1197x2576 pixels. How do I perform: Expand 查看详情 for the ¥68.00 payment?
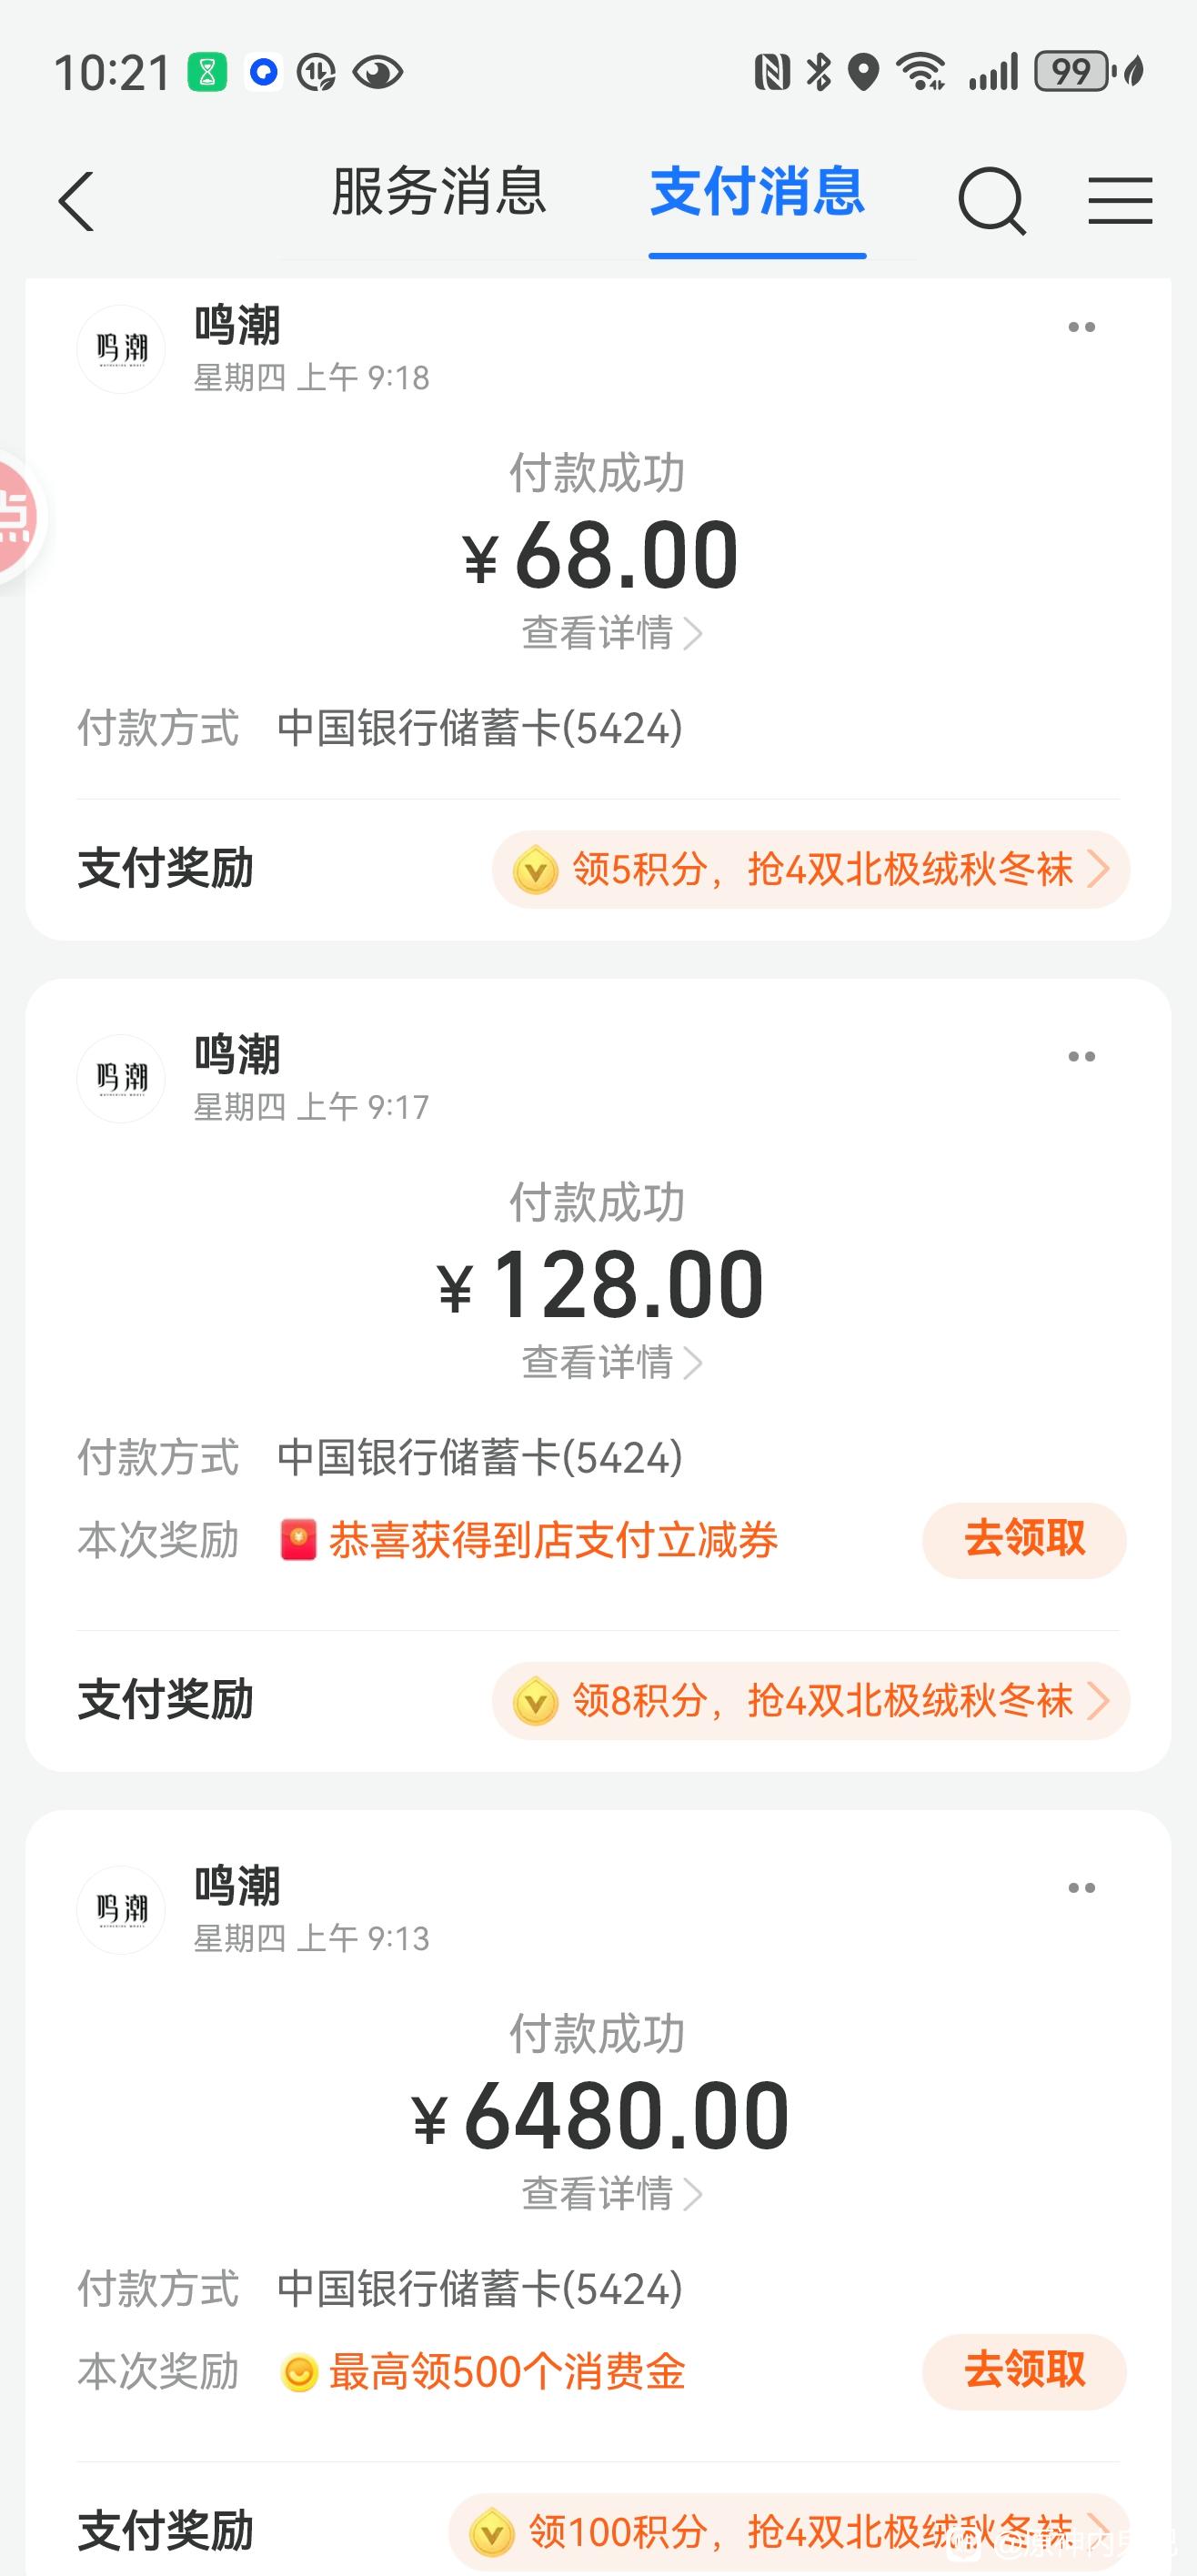pyautogui.click(x=611, y=633)
